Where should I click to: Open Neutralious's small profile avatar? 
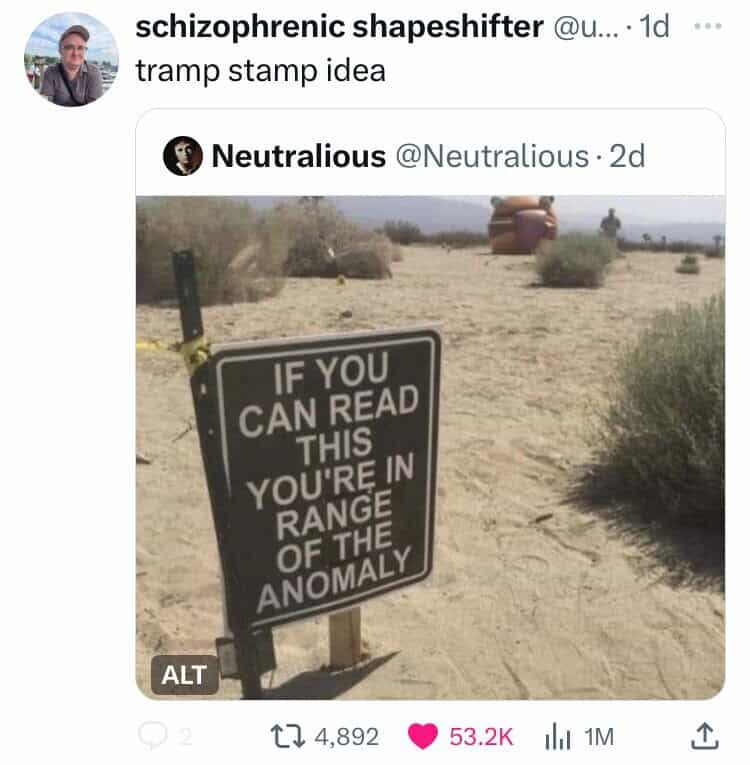(x=182, y=156)
